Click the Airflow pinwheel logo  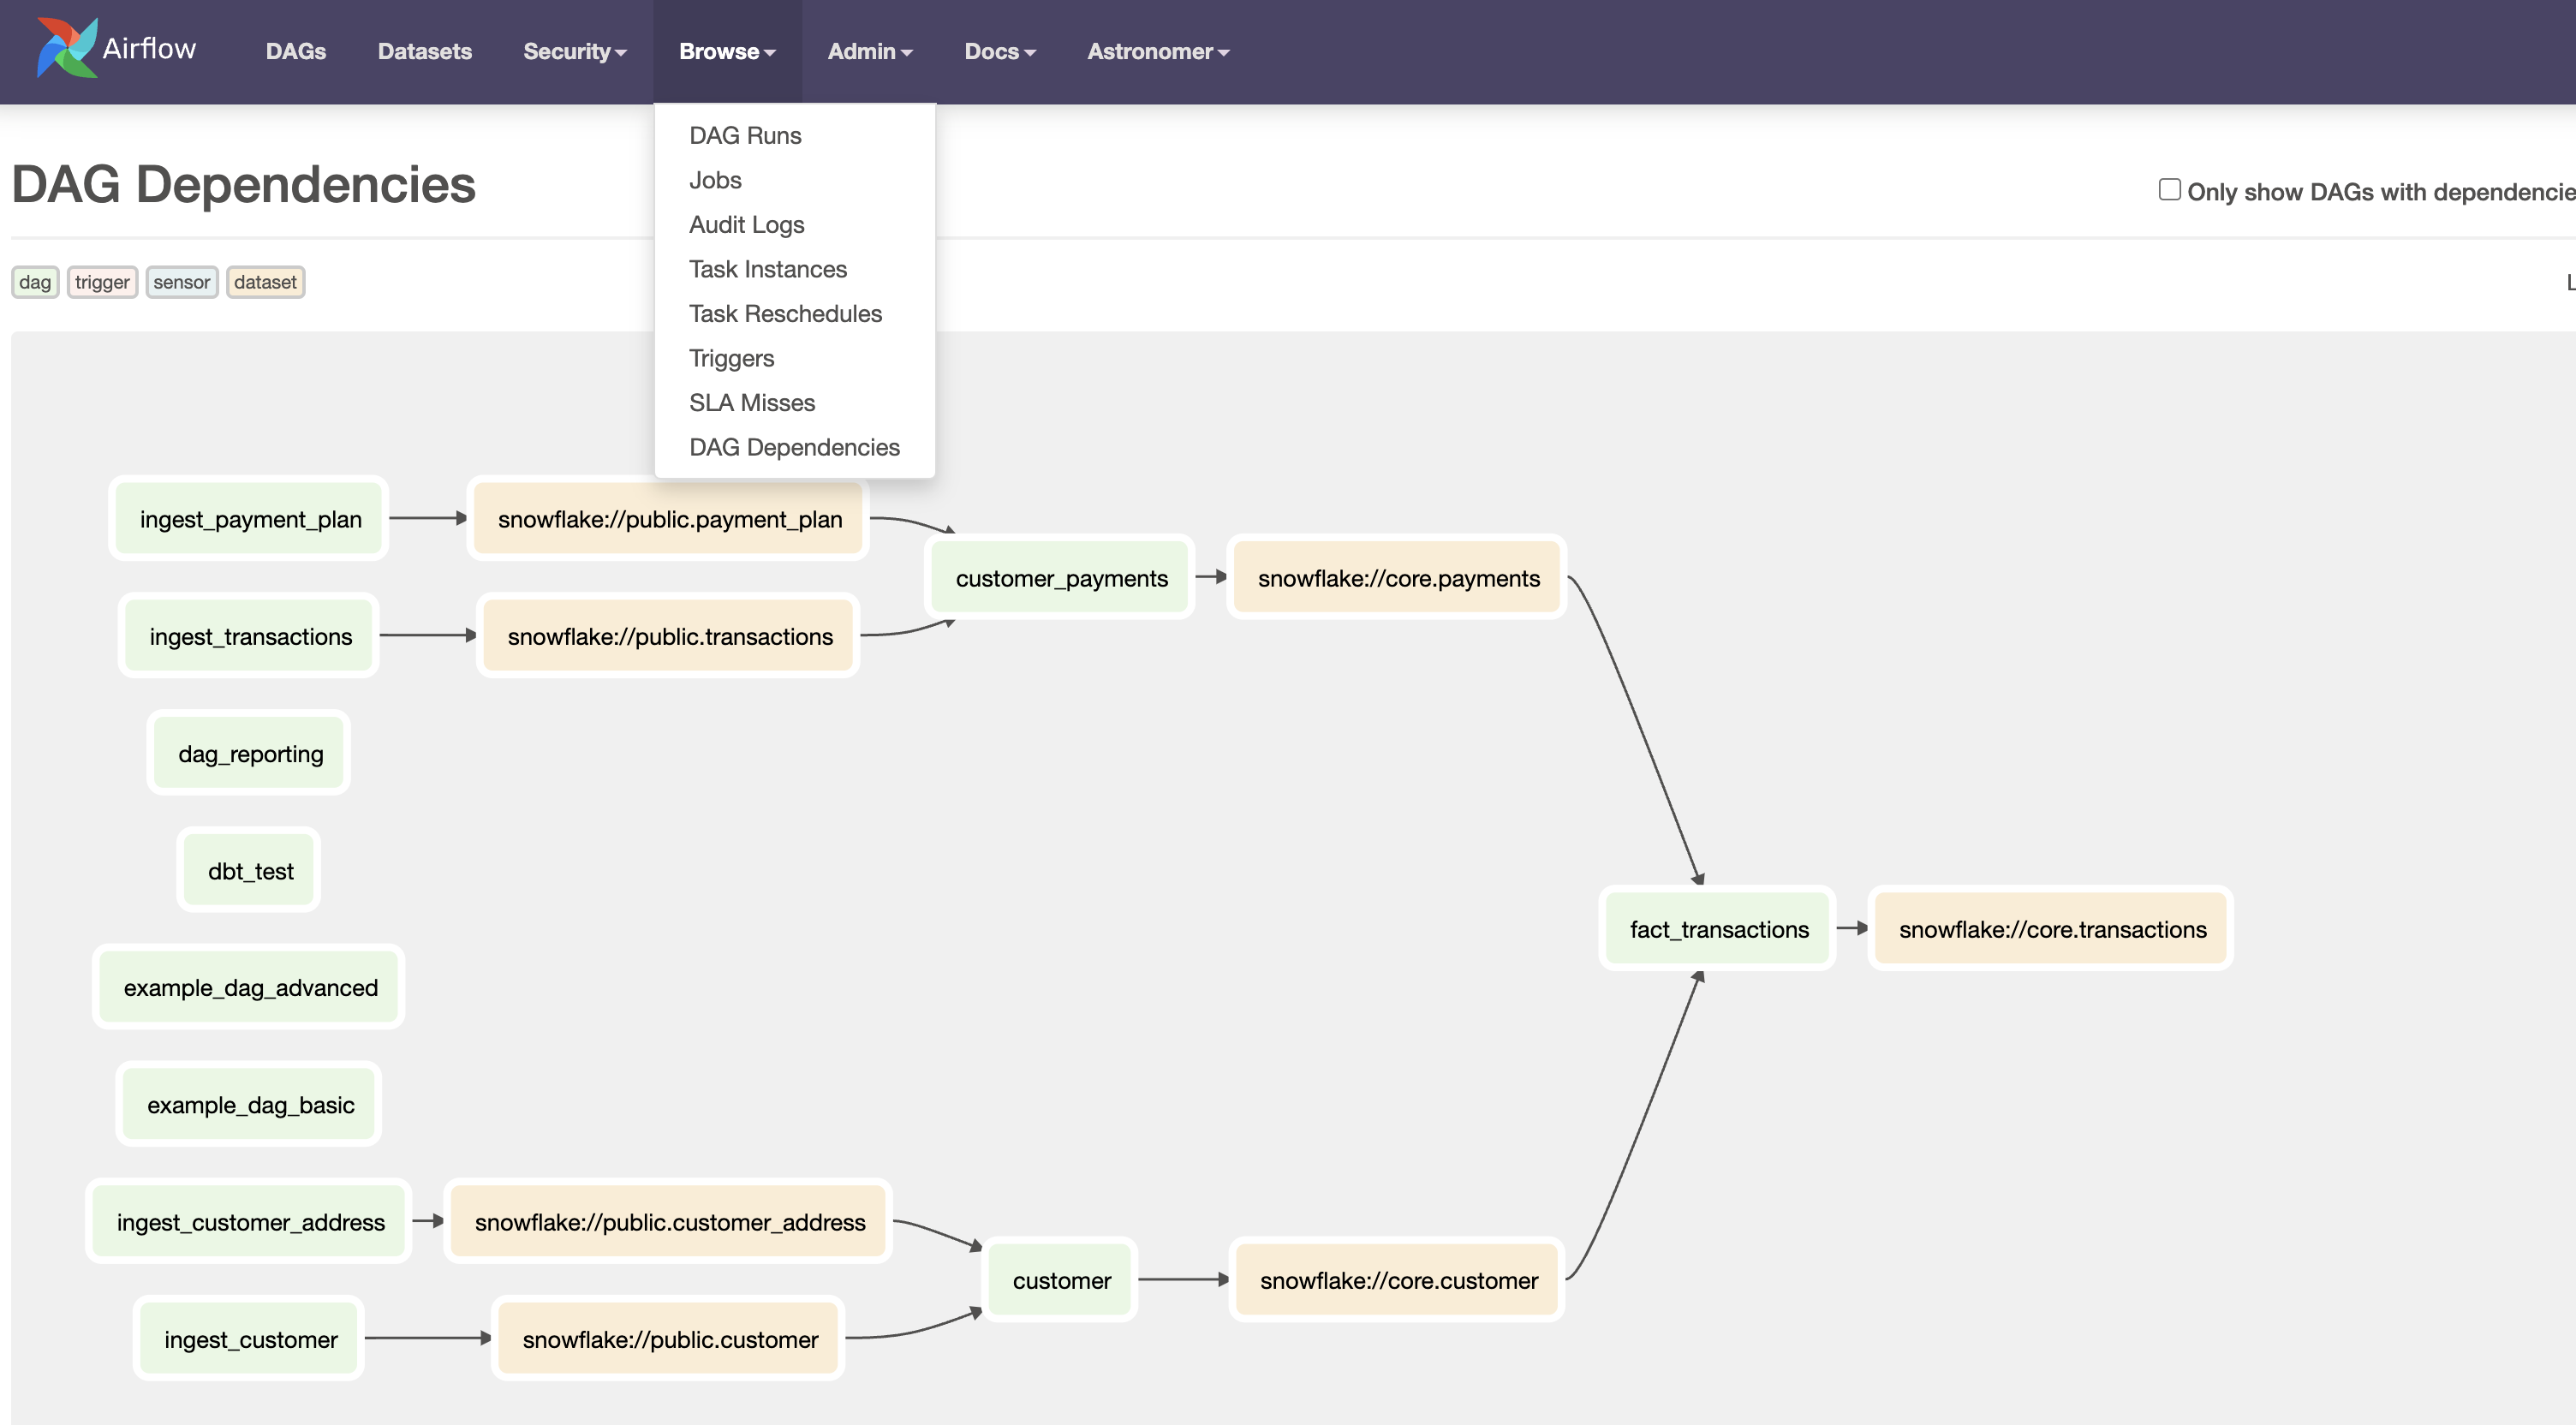(x=67, y=48)
